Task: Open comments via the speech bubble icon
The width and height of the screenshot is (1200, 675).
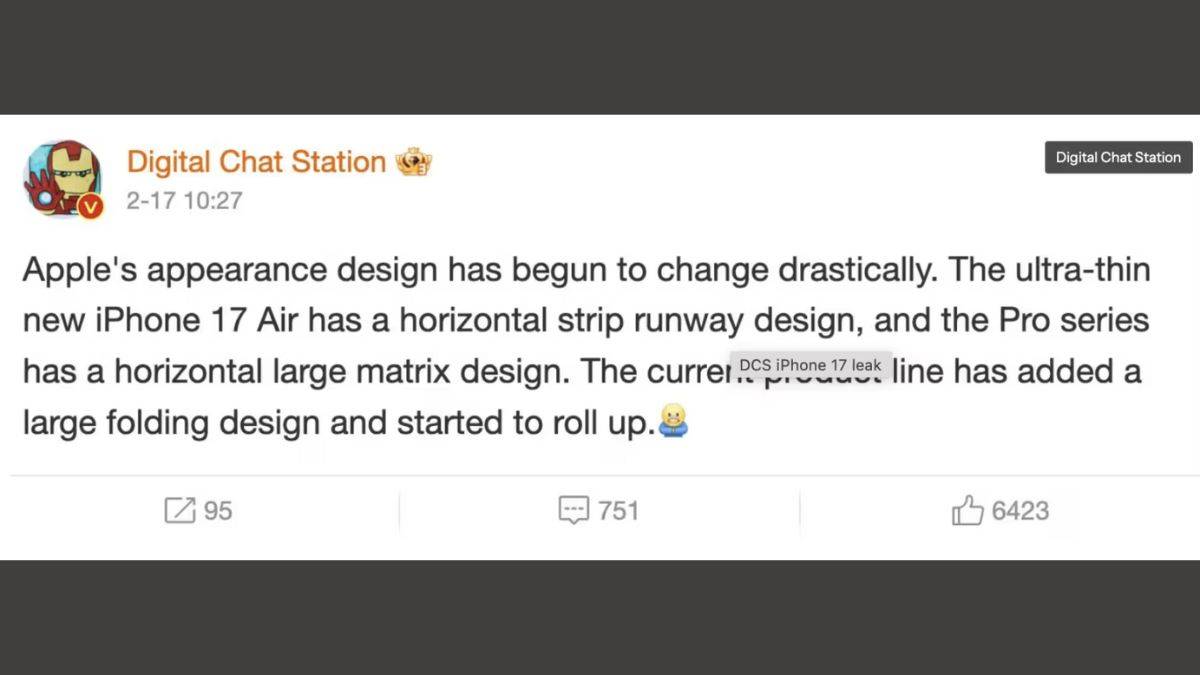Action: 573,511
